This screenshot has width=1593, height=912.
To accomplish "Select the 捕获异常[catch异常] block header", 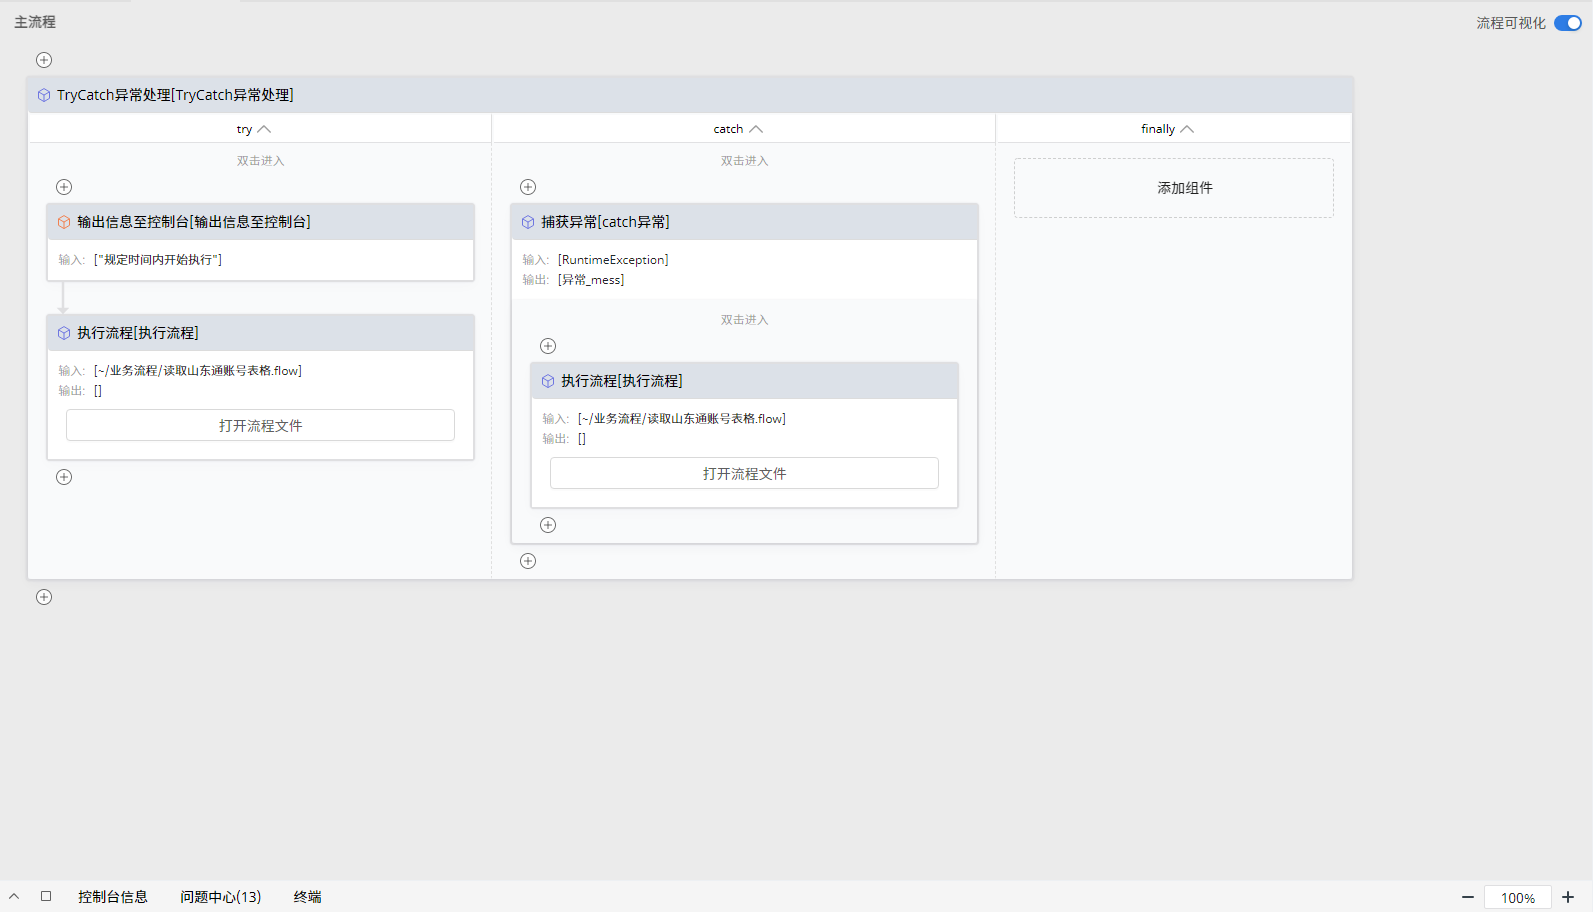I will (744, 222).
